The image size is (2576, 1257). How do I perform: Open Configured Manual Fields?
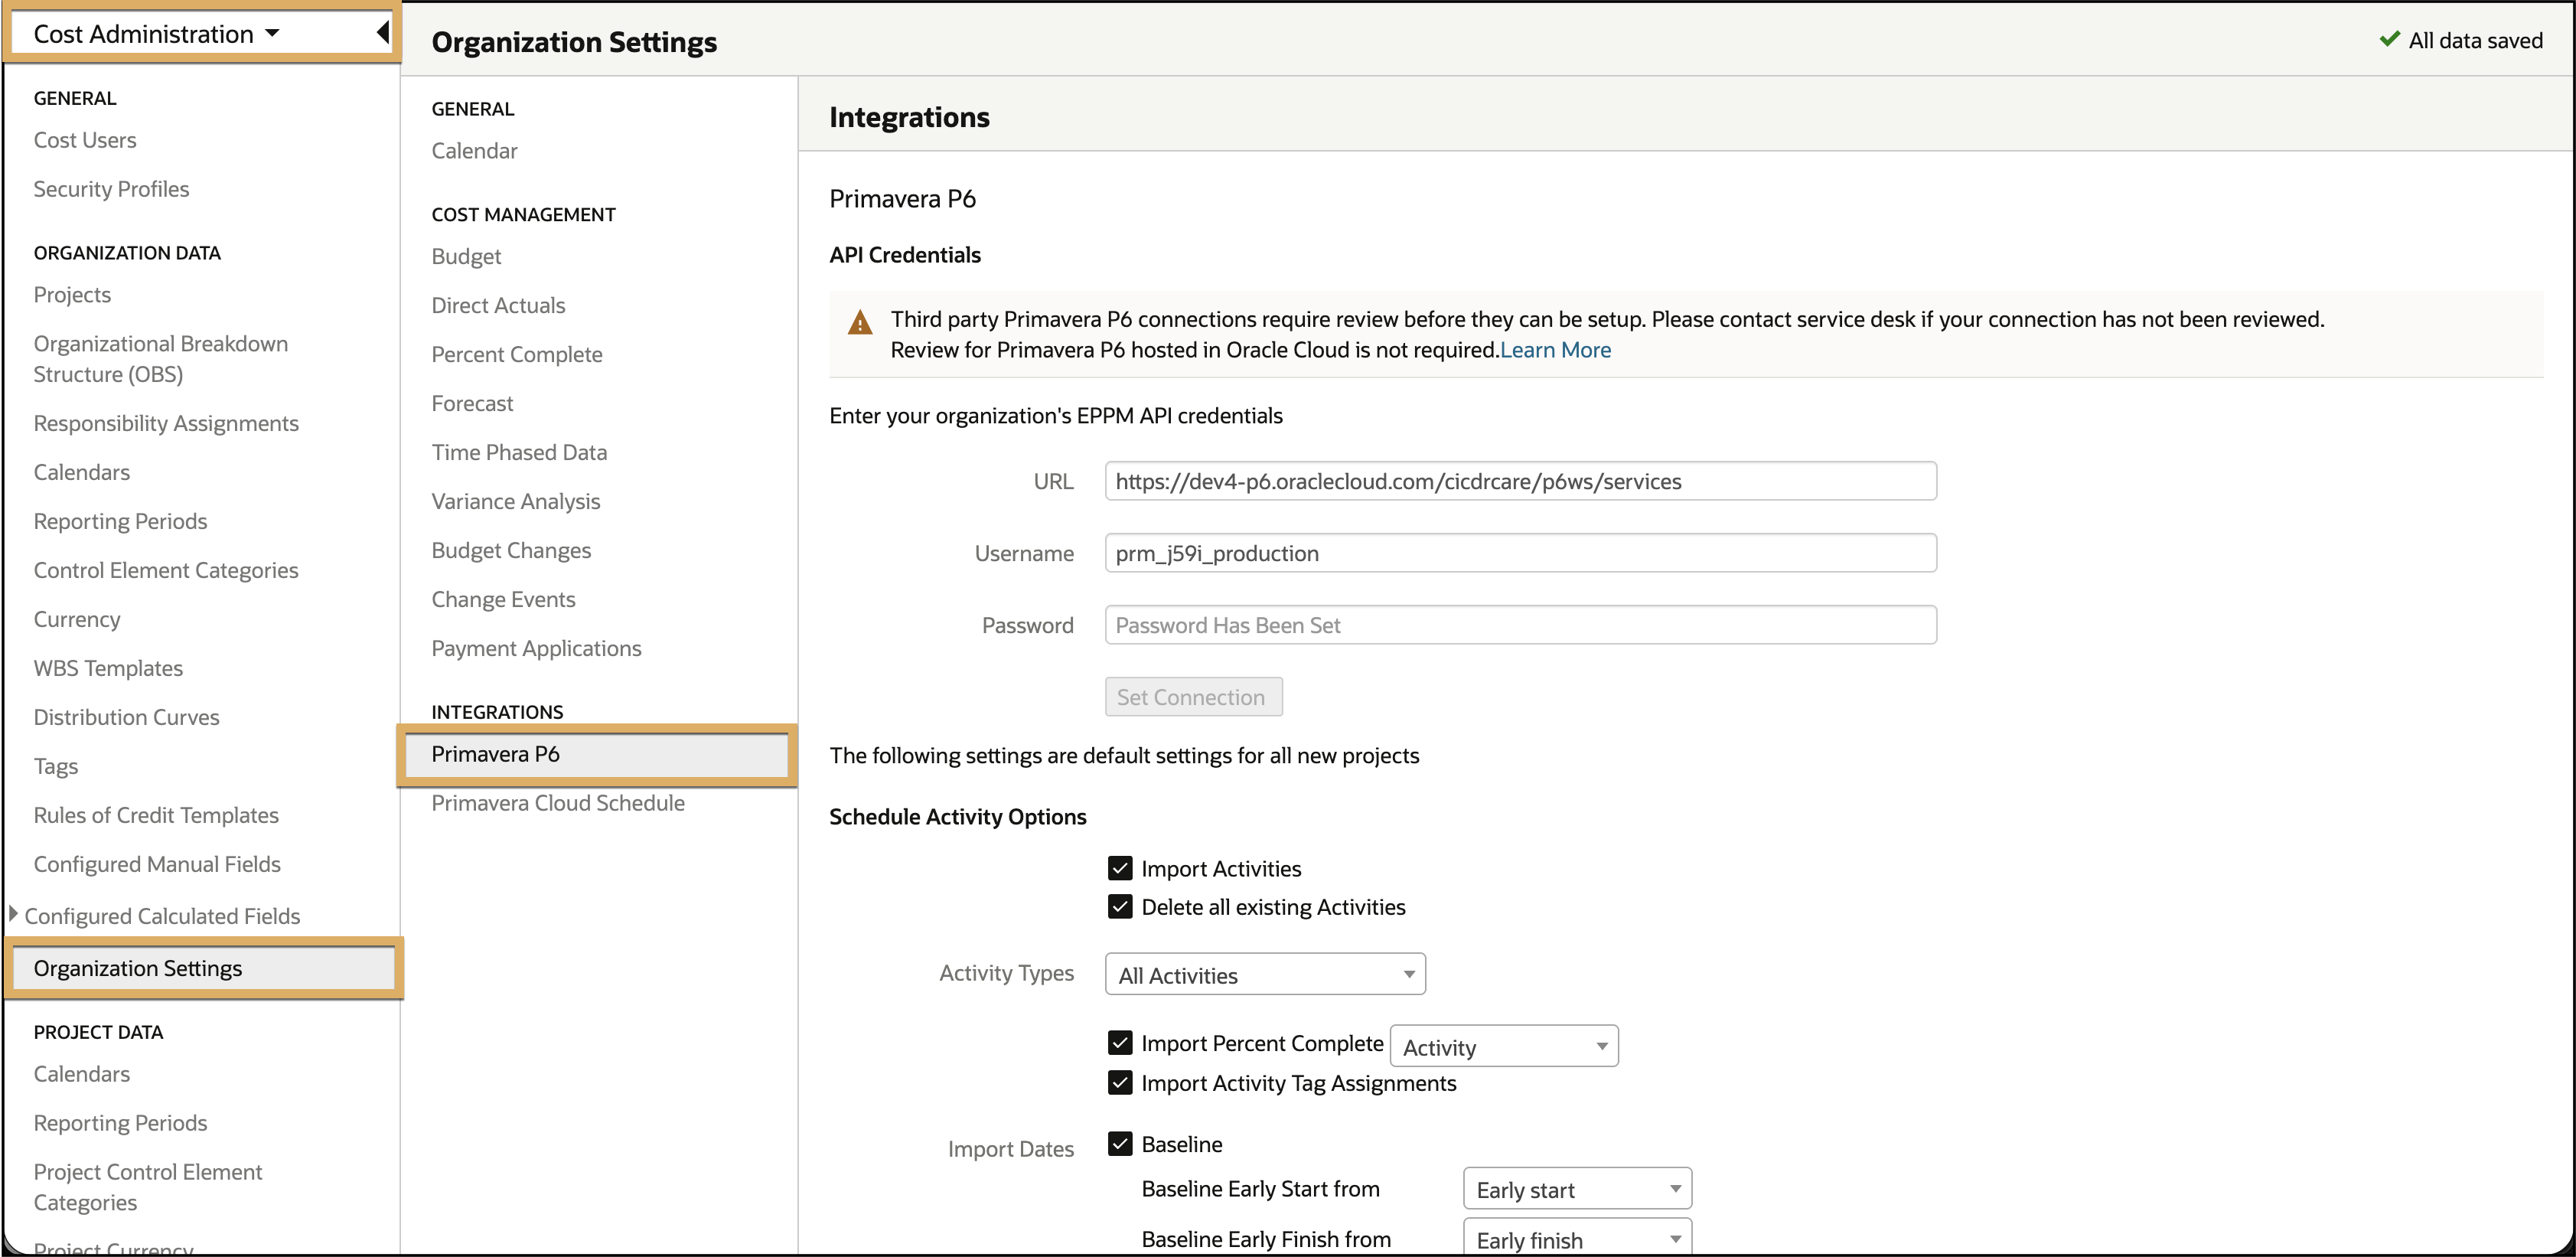157,864
